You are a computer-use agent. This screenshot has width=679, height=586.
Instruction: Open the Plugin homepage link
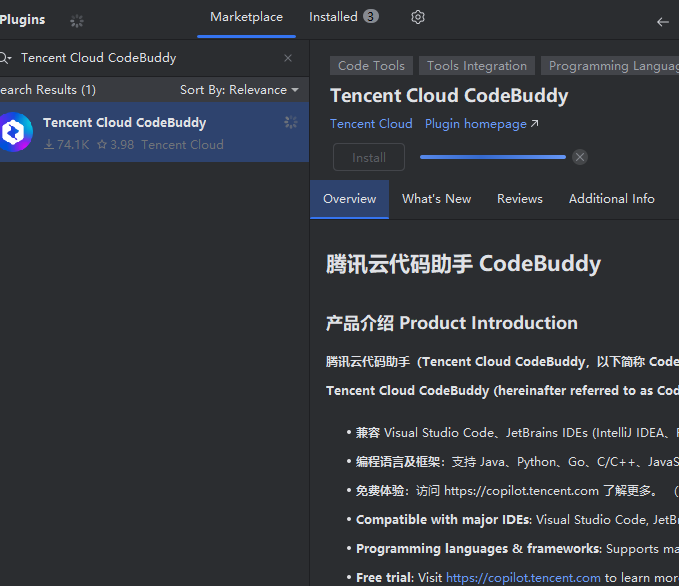click(482, 124)
